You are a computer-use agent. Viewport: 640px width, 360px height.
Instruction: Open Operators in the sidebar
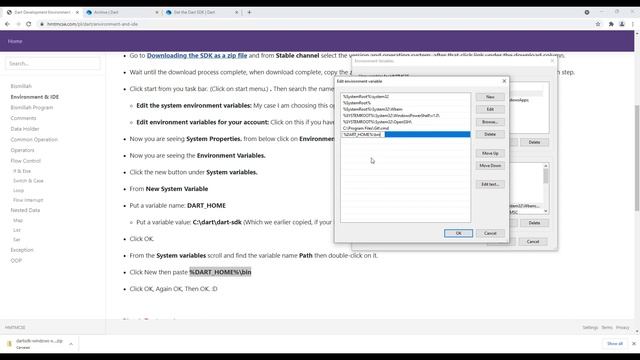[22, 150]
